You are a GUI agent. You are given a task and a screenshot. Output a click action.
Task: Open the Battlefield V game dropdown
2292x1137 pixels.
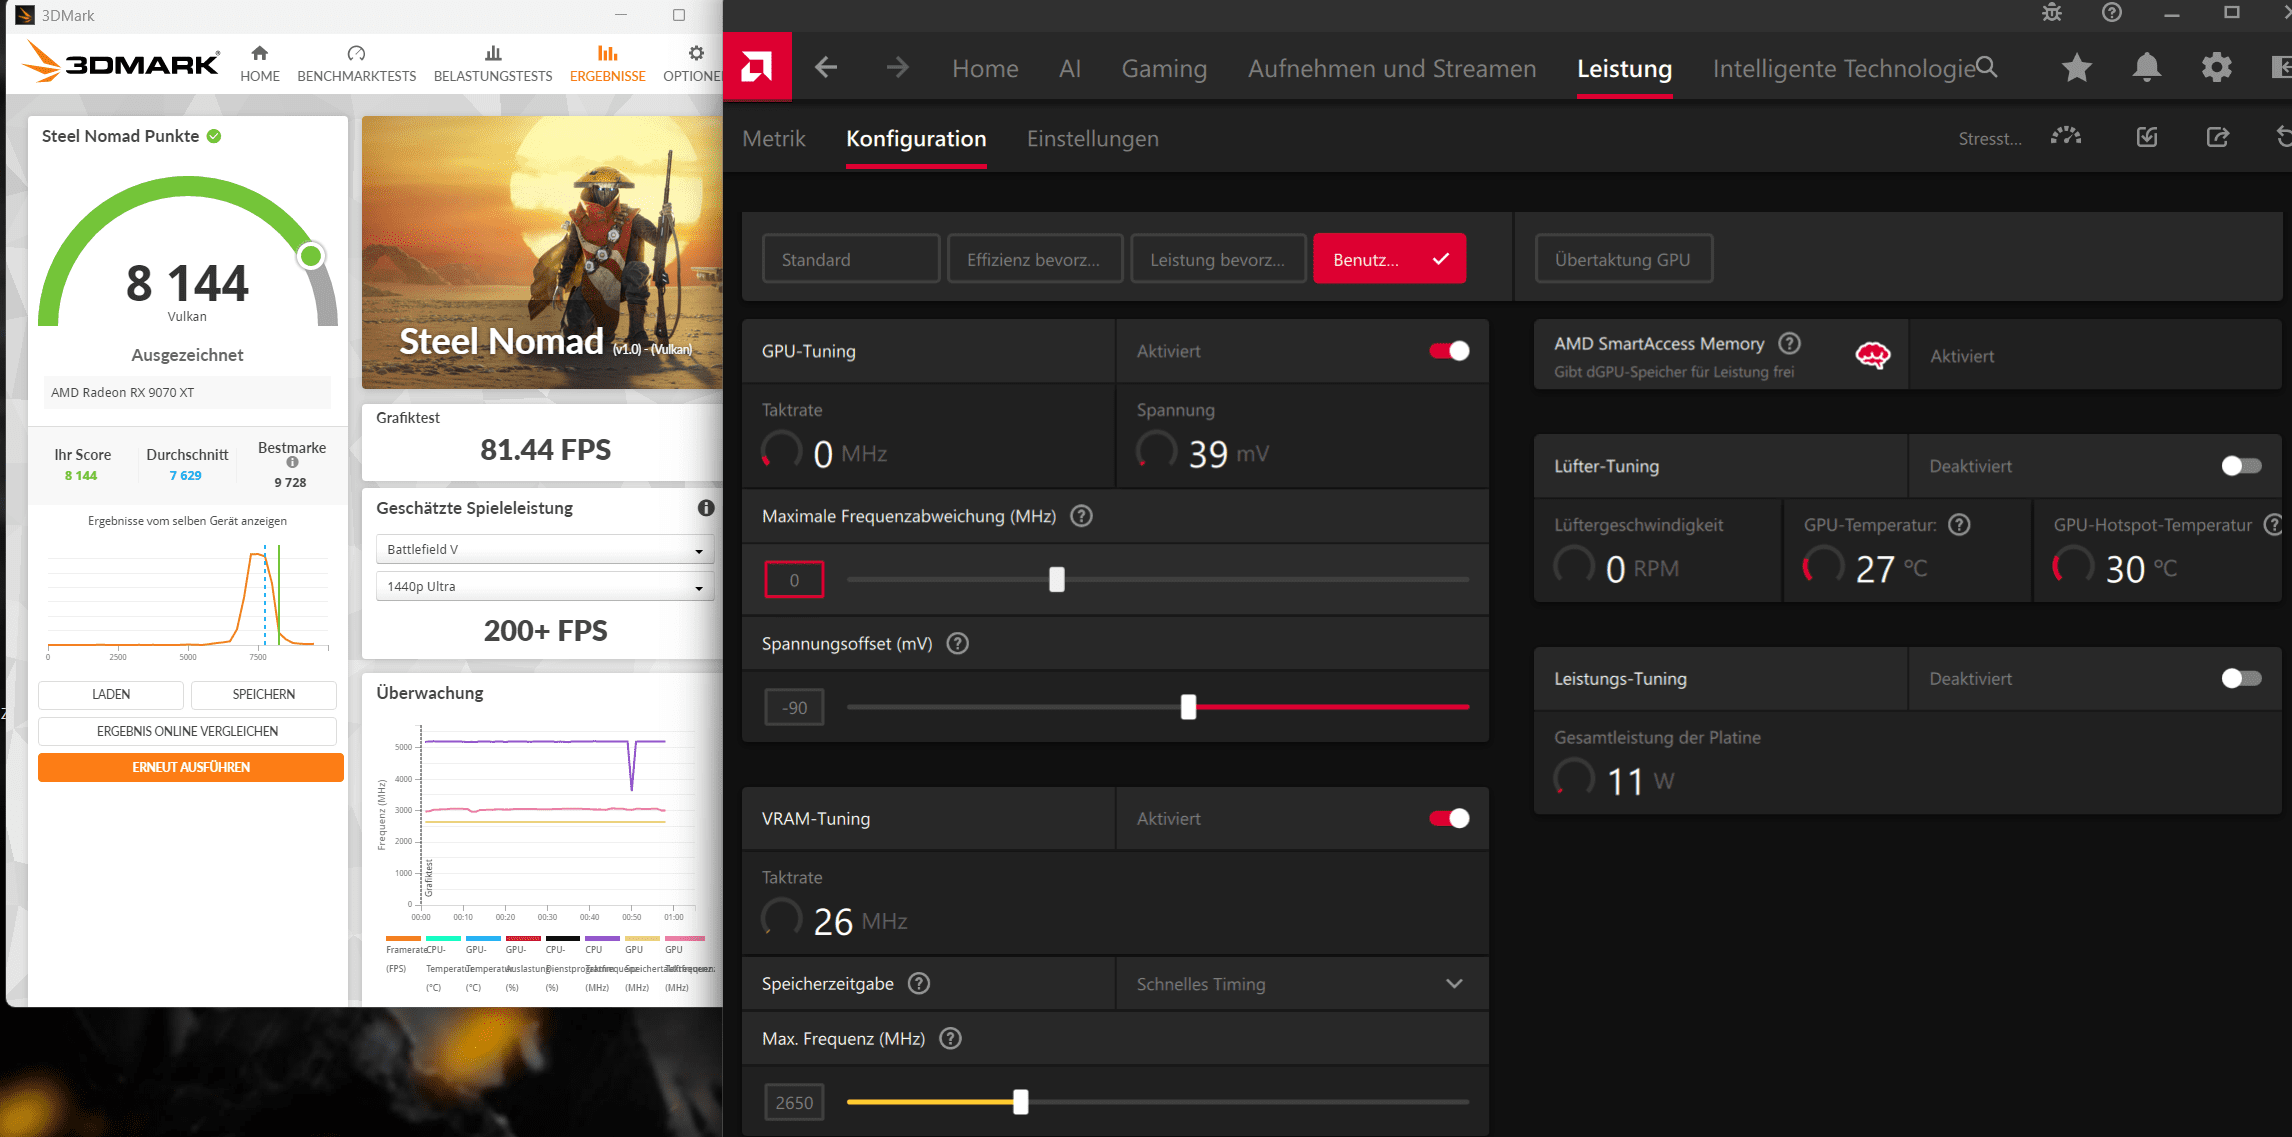pos(545,549)
